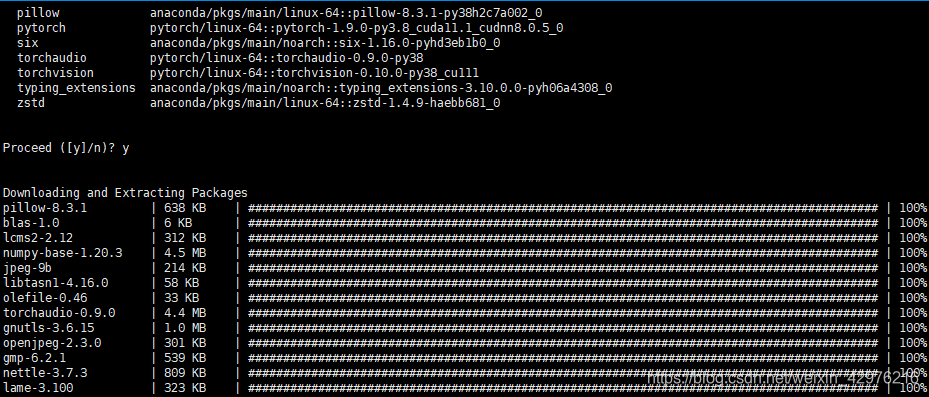This screenshot has height=397, width=929.
Task: Click the 'pytorch' package name in install list
Action: pyautogui.click(x=41, y=28)
